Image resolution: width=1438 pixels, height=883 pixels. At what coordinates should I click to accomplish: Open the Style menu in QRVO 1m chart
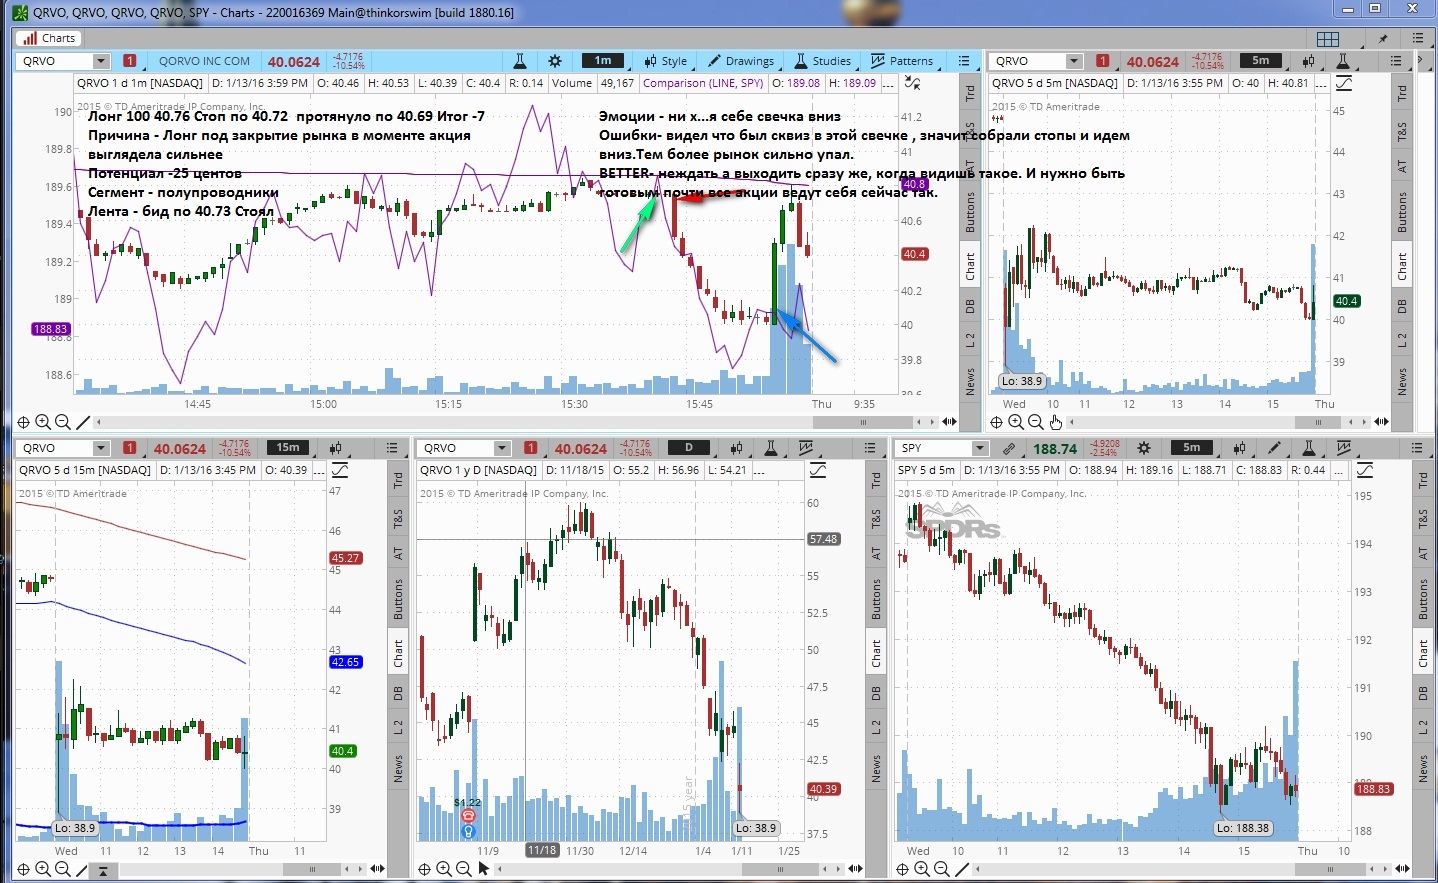pyautogui.click(x=666, y=61)
